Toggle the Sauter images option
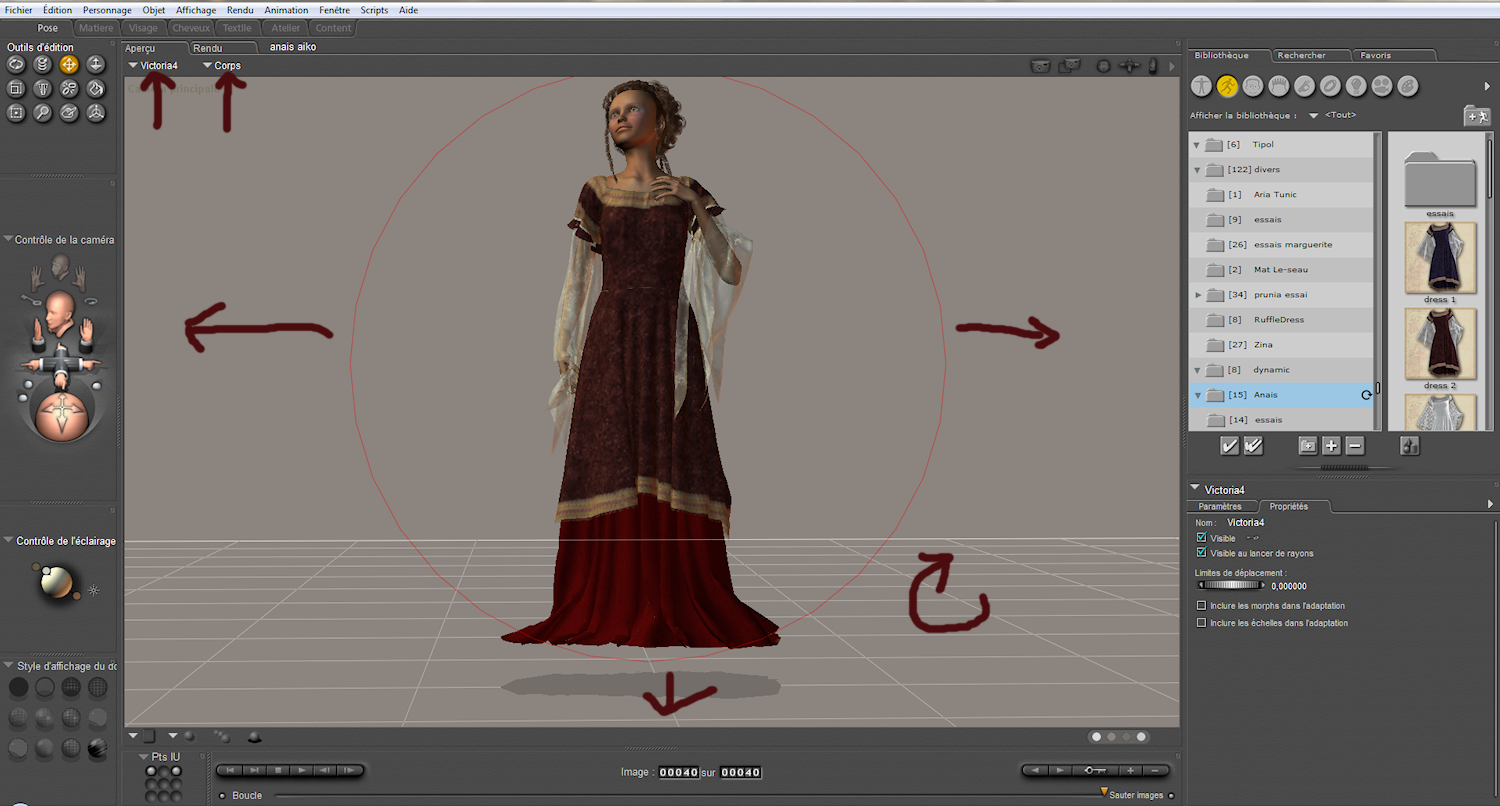Screen dimensions: 1500x806 [1171, 796]
